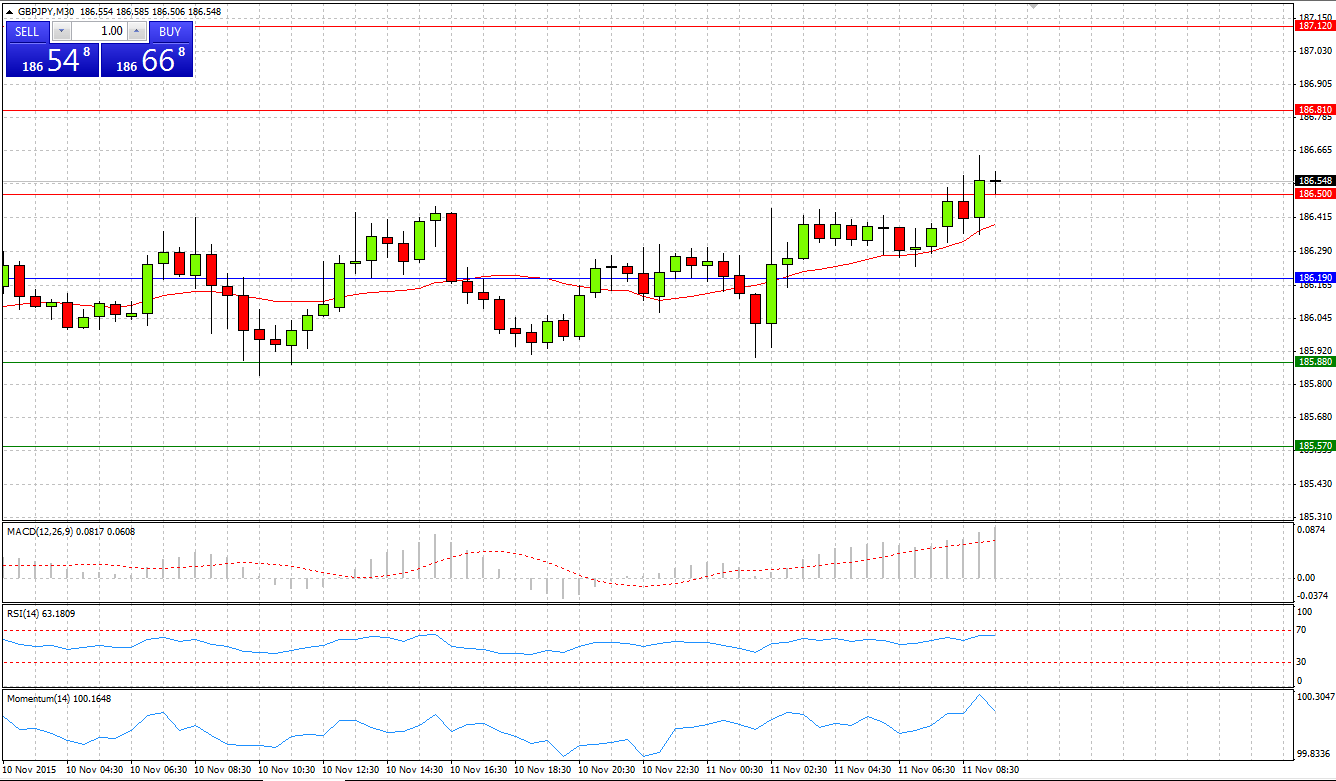Select the 186.500 red price level label
The height and width of the screenshot is (781, 1336).
point(1315,193)
